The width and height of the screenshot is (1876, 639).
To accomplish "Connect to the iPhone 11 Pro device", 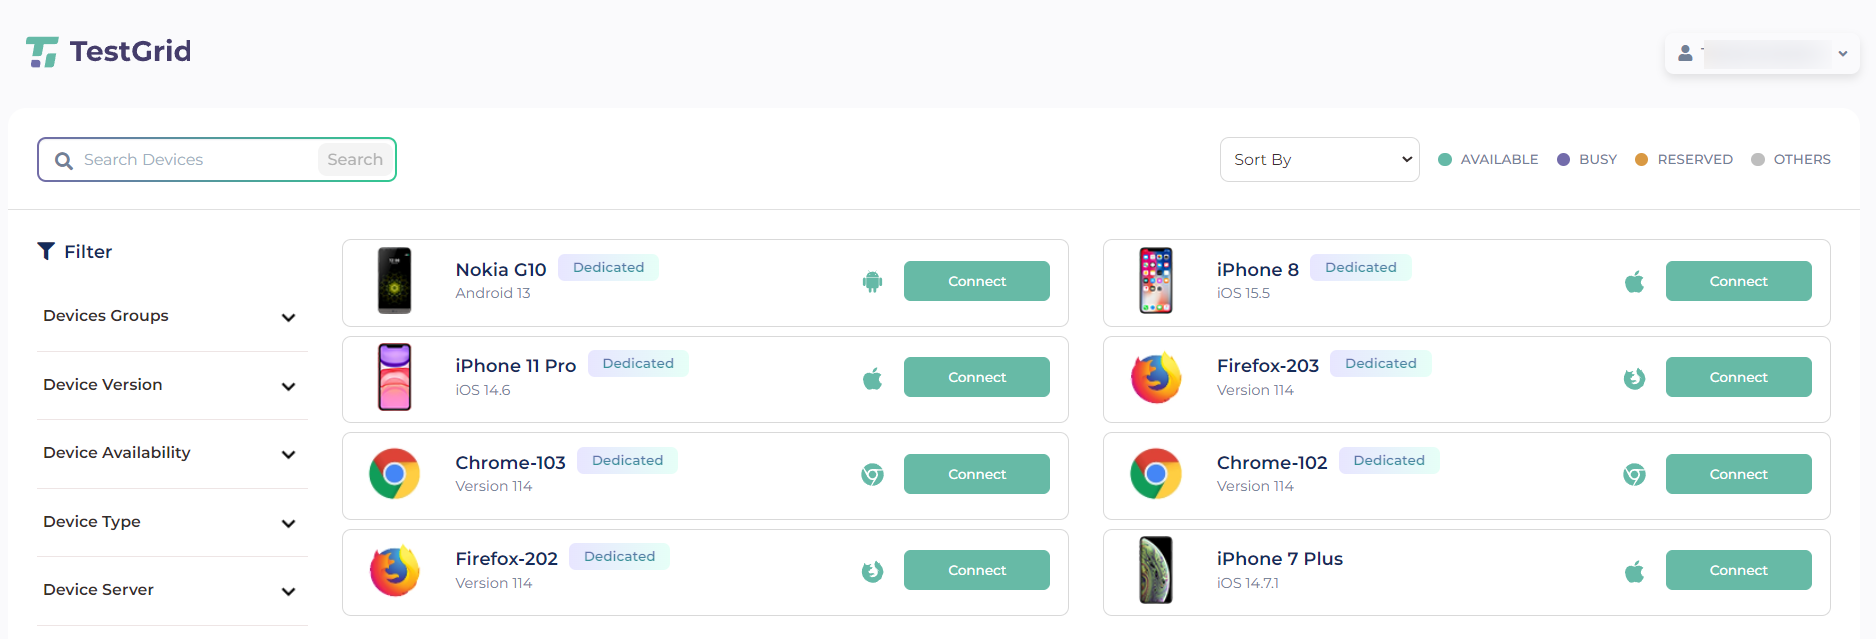I will click(x=976, y=377).
